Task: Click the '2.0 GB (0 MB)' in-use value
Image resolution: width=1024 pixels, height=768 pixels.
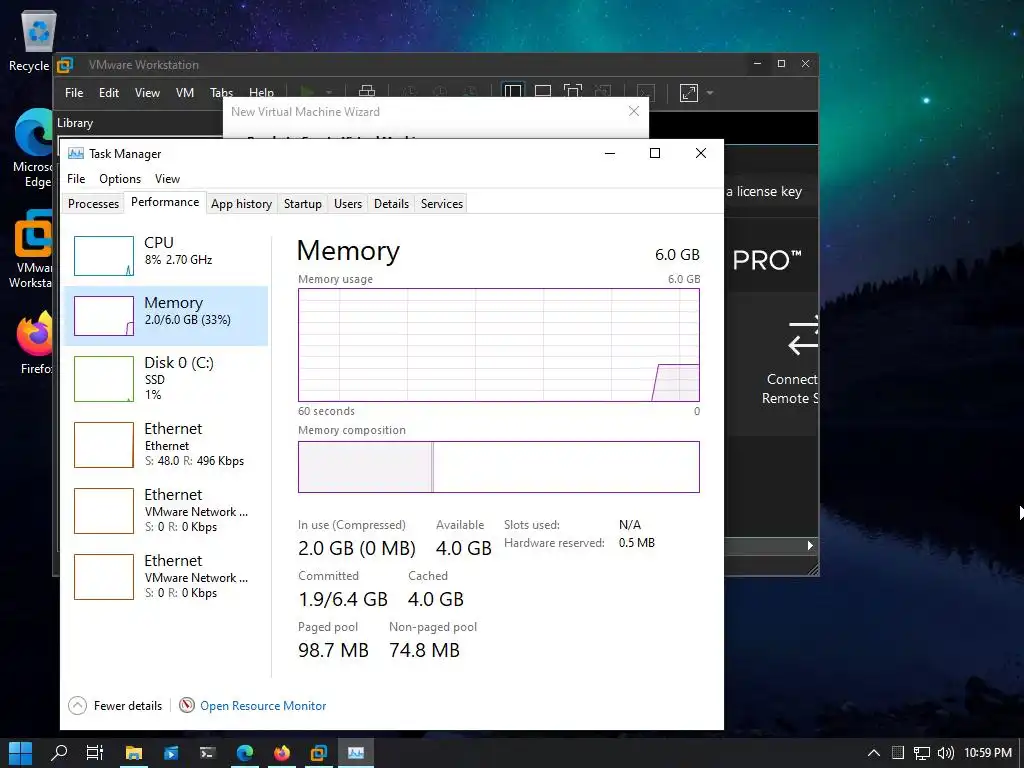Action: [357, 548]
